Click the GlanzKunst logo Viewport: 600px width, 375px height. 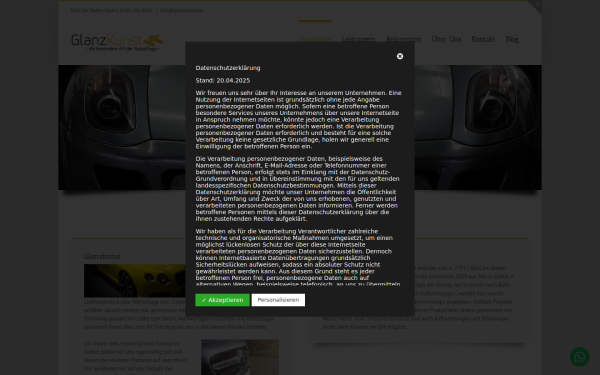pos(117,42)
